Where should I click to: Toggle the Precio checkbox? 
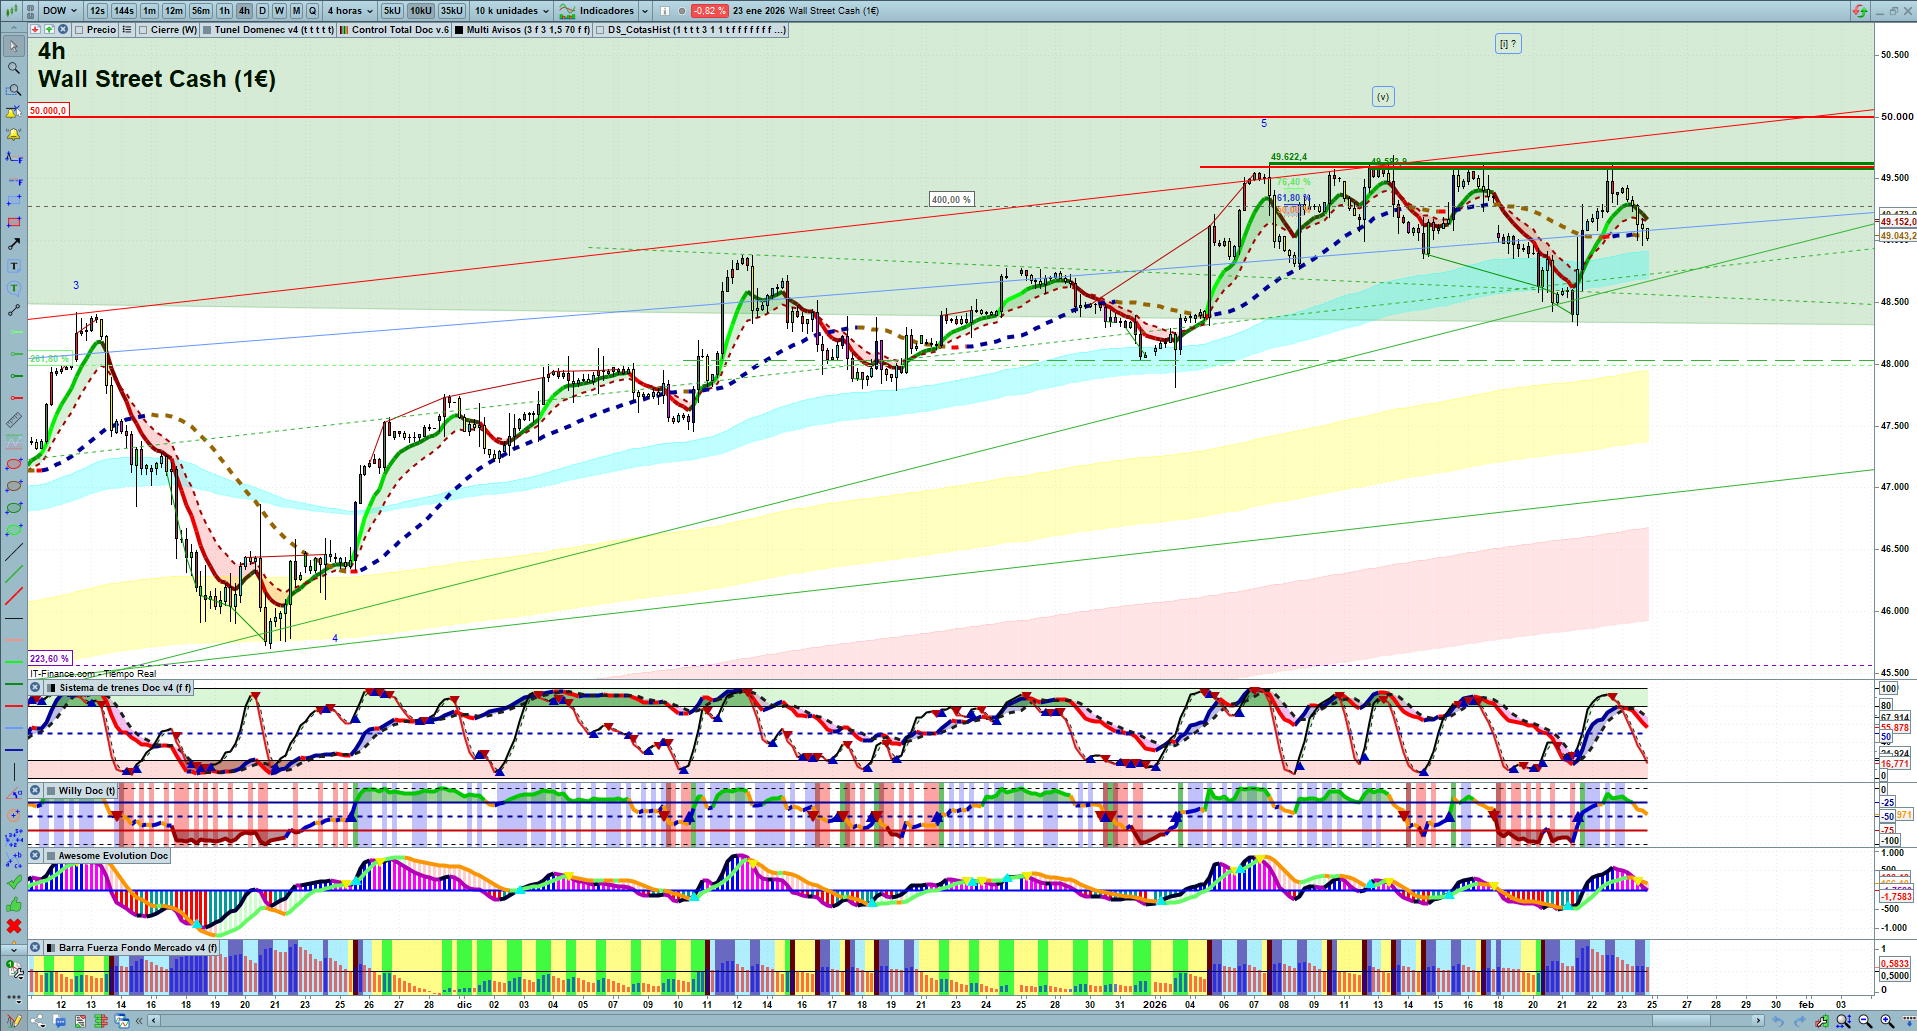[x=79, y=30]
